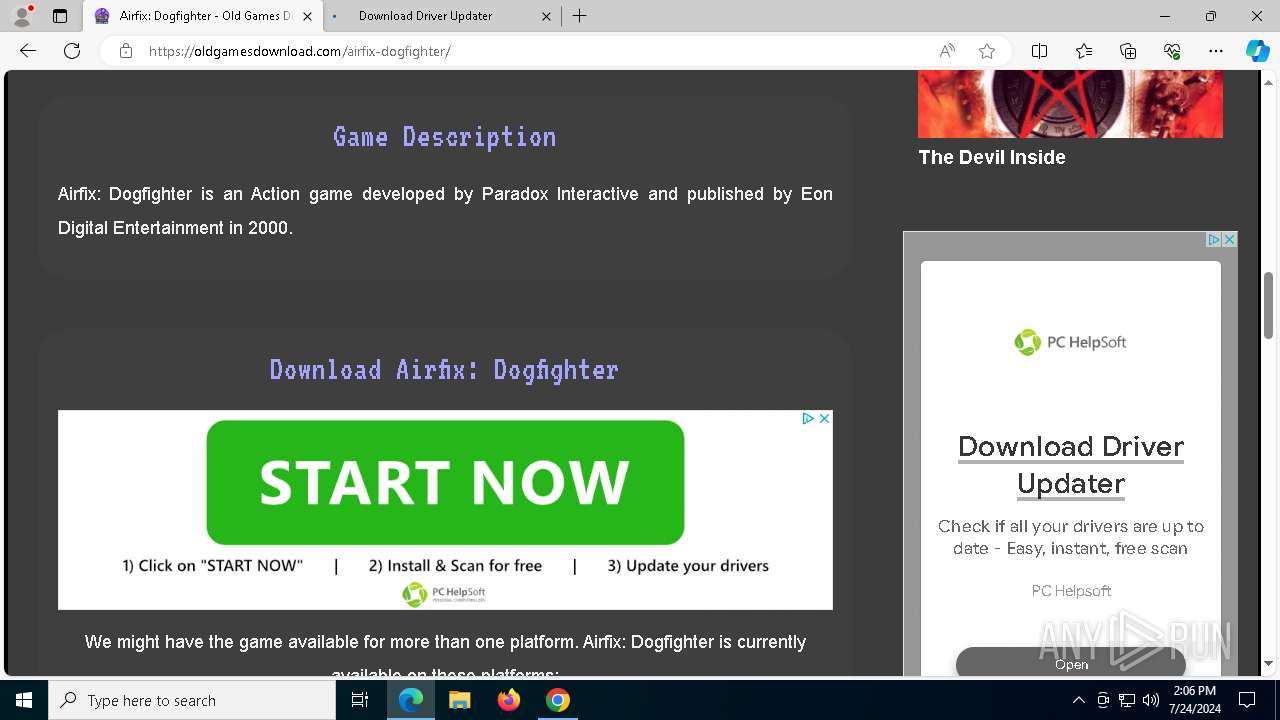Click the browser Back arrow

tap(28, 51)
